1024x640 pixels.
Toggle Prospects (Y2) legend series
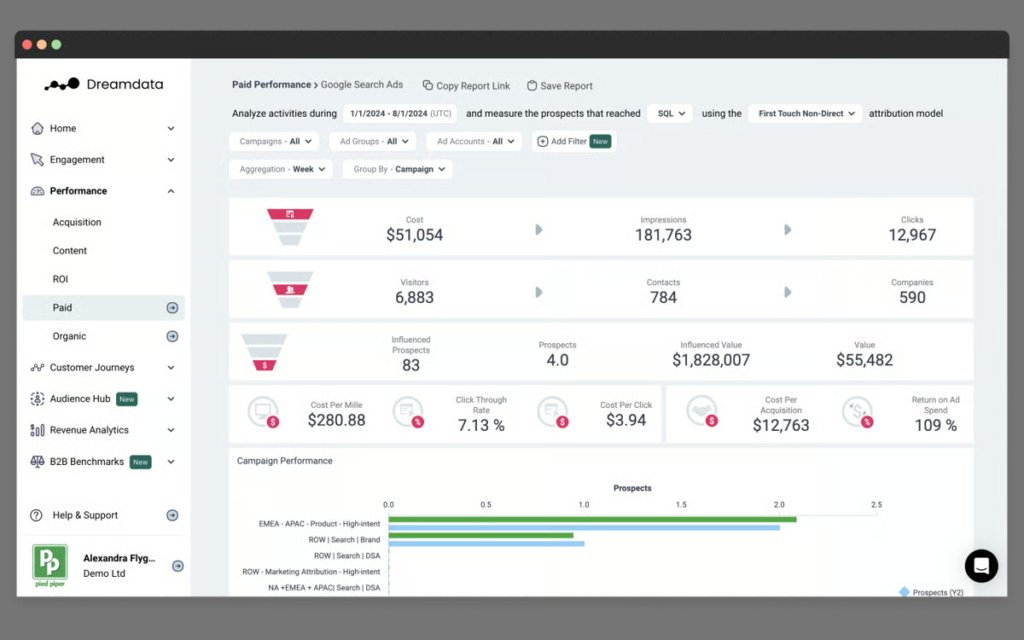931,592
